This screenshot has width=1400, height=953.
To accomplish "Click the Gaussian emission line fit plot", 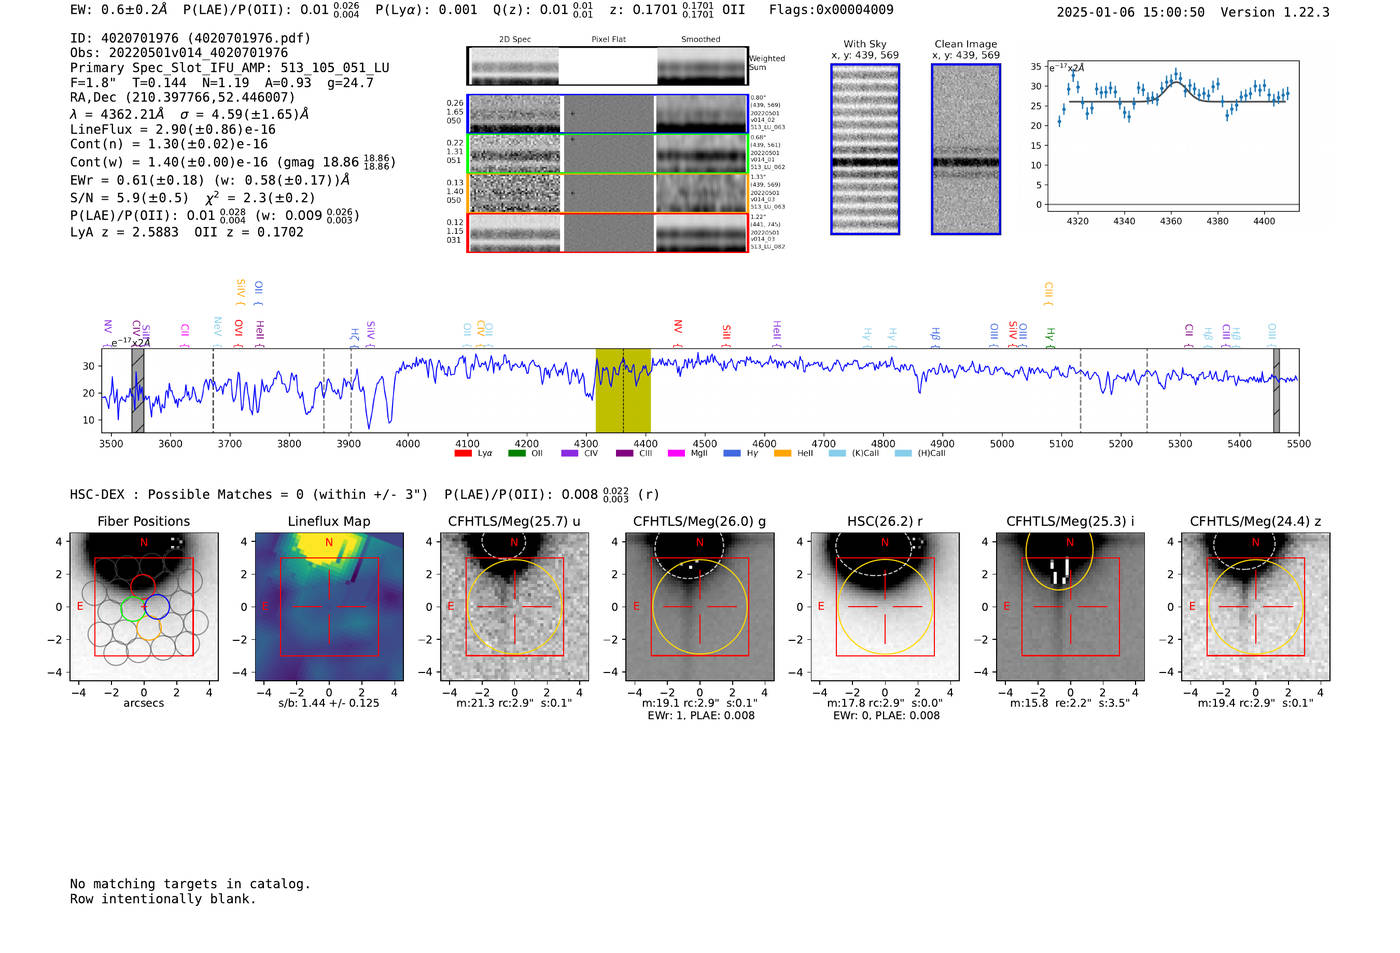I will (1172, 136).
